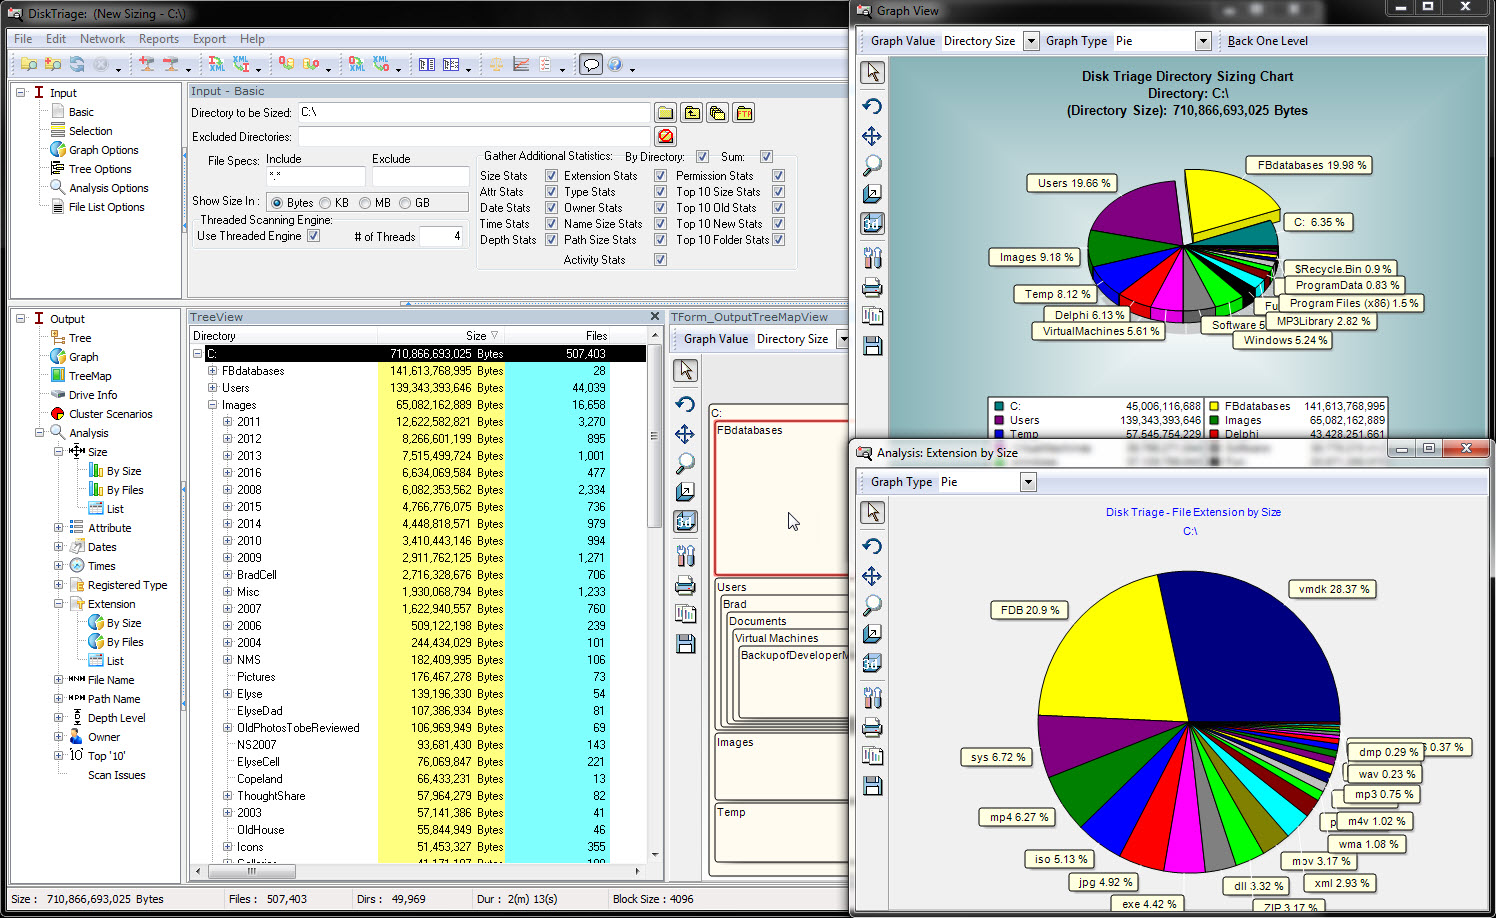The image size is (1496, 918).
Task: Click the move tool in TreeMap view toolbar
Action: coord(685,434)
